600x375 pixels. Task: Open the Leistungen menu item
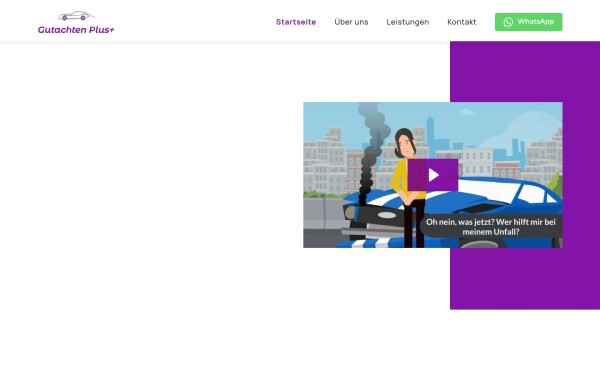pos(408,22)
